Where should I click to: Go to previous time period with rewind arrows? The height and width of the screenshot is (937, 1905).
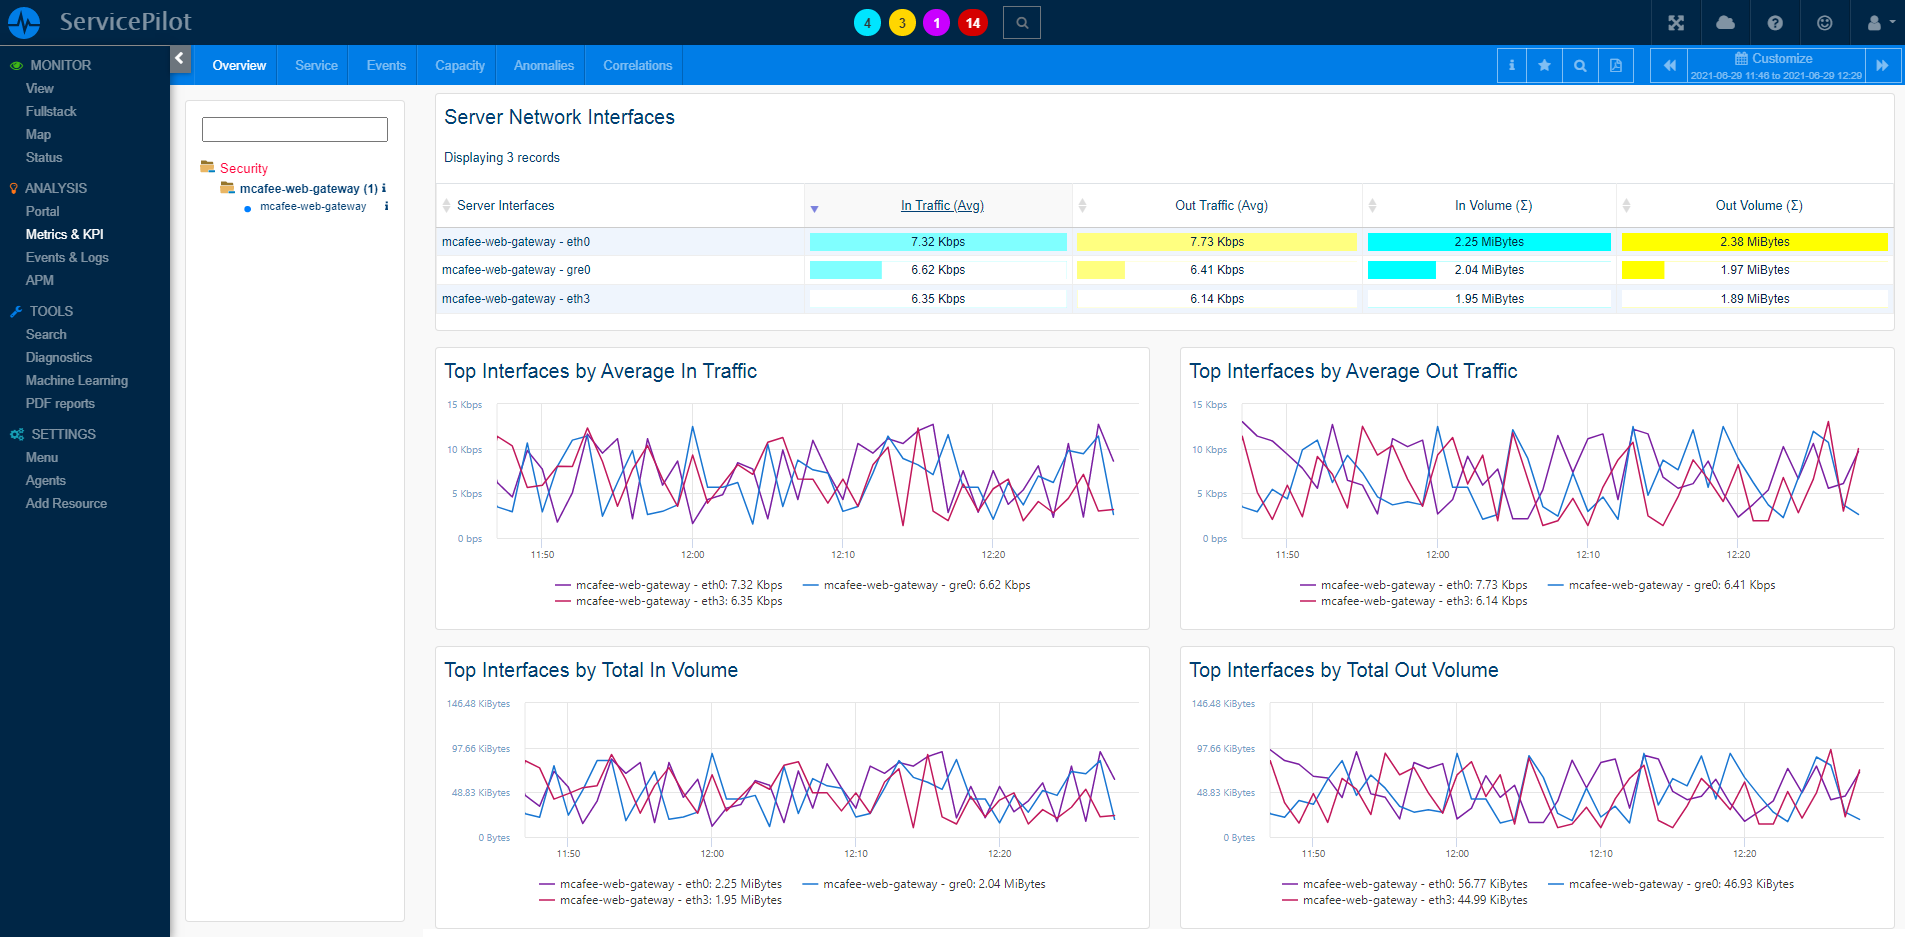click(x=1669, y=66)
